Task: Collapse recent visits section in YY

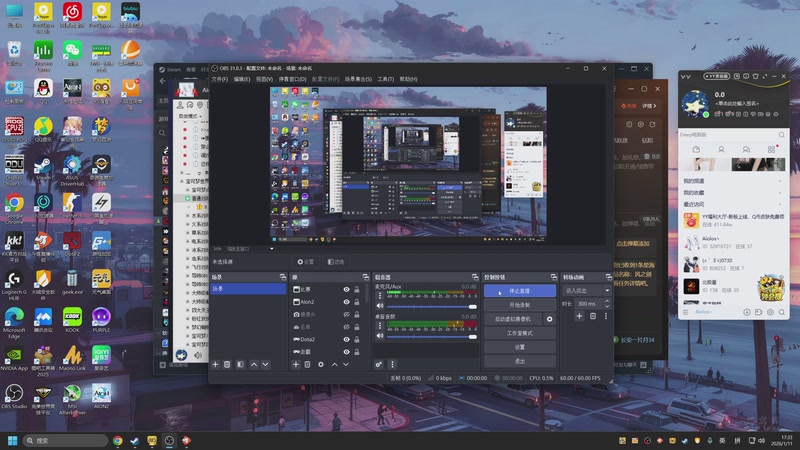Action: pos(780,204)
